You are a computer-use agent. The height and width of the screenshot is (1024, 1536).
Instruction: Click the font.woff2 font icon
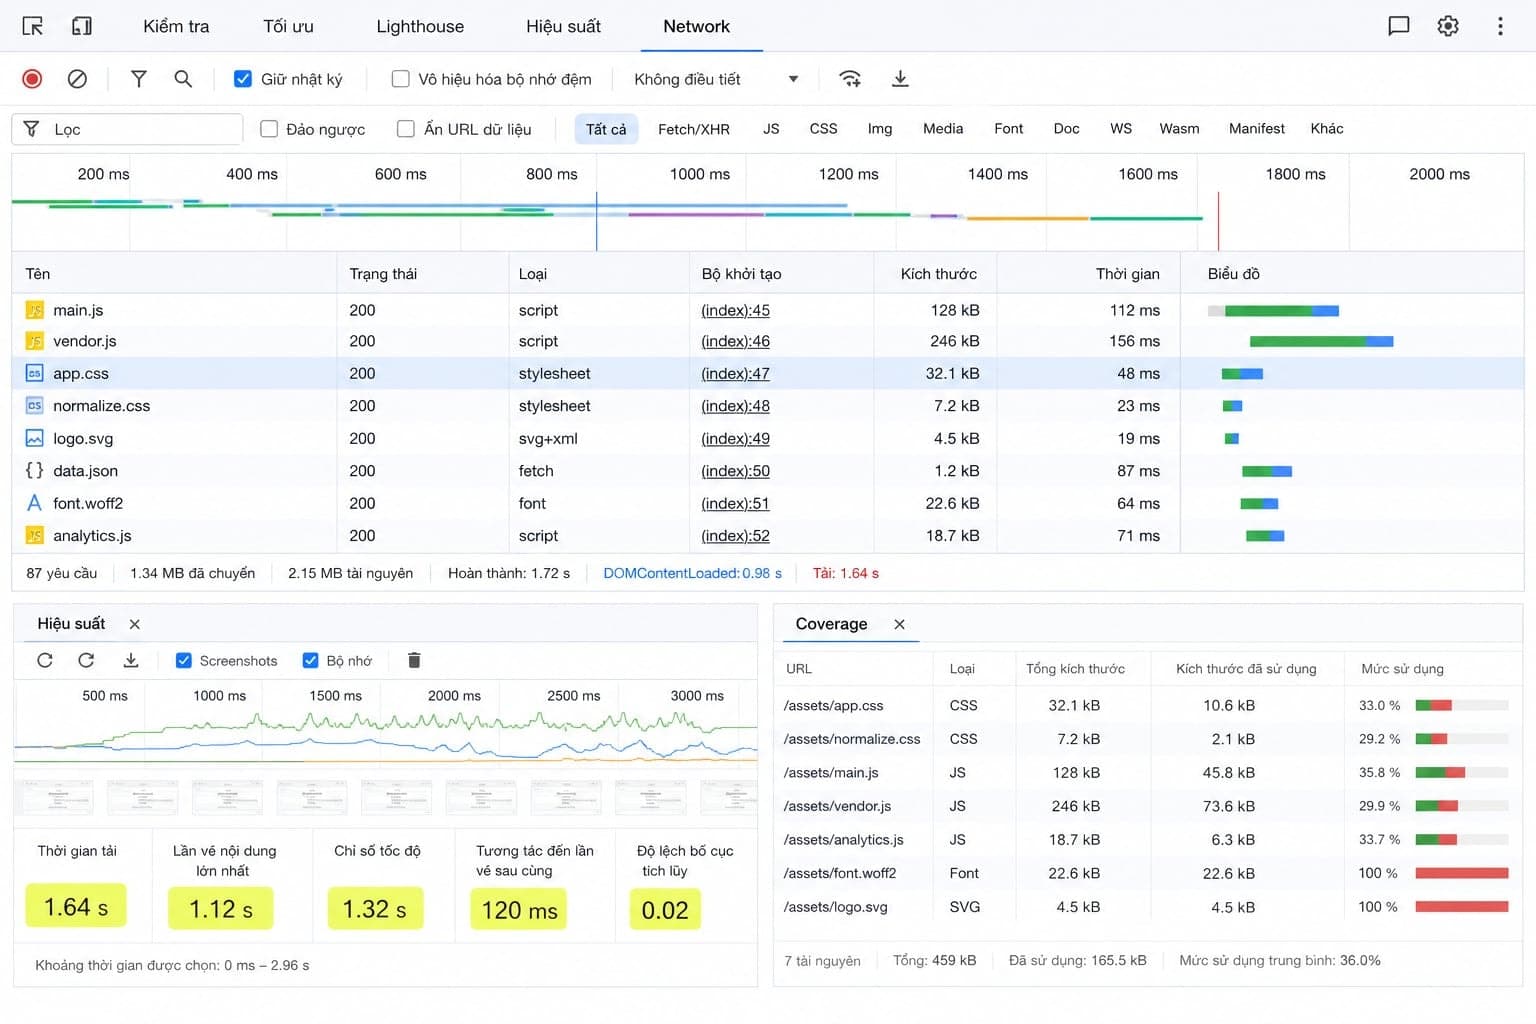coord(34,503)
